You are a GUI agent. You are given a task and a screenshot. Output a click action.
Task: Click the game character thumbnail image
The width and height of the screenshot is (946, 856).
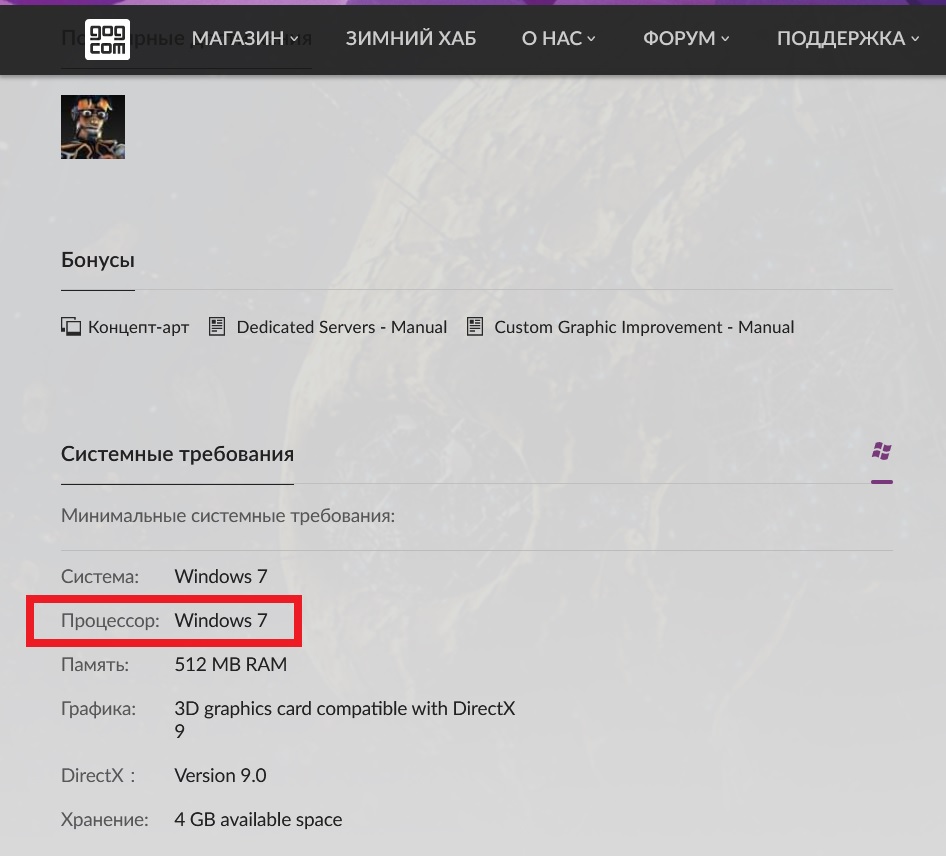pos(93,127)
